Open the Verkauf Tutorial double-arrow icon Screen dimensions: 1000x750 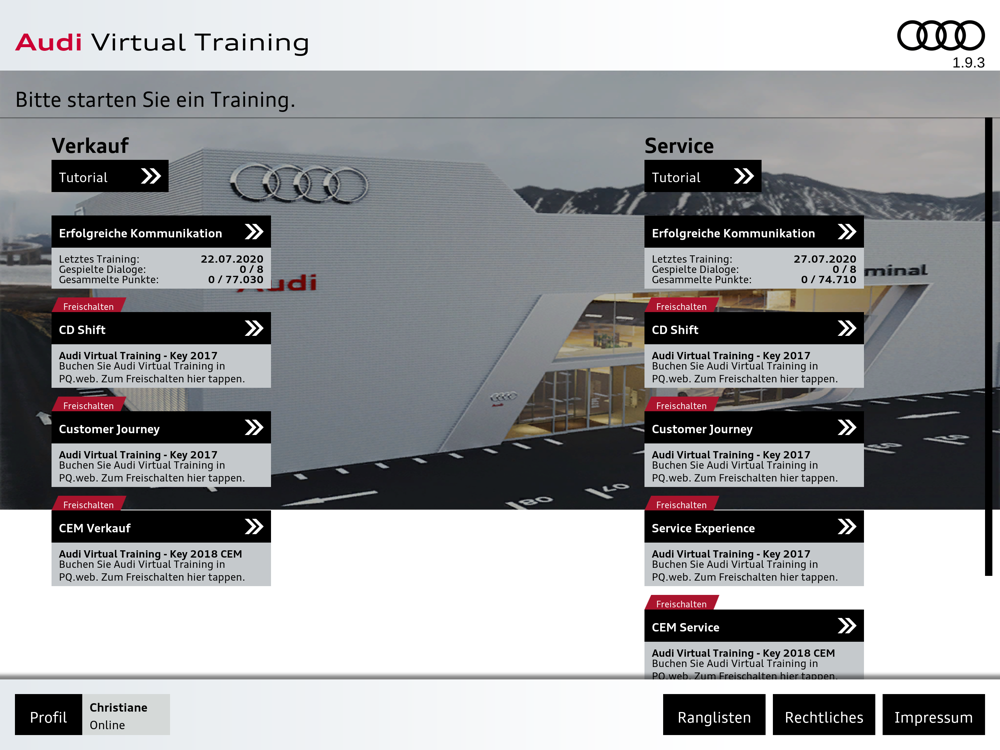(151, 176)
